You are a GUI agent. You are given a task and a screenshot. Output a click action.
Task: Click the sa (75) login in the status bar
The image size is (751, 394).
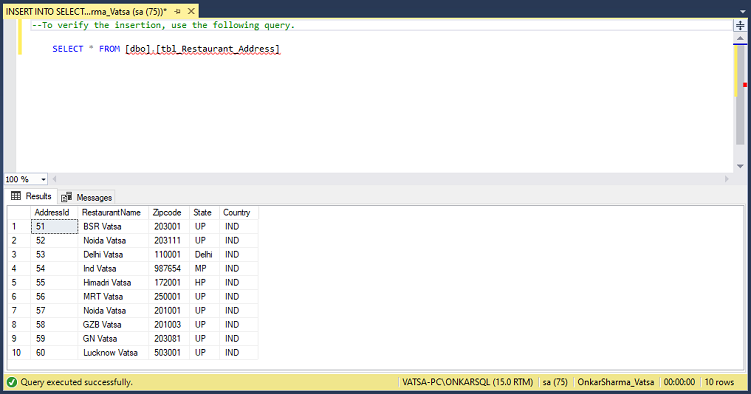(555, 382)
